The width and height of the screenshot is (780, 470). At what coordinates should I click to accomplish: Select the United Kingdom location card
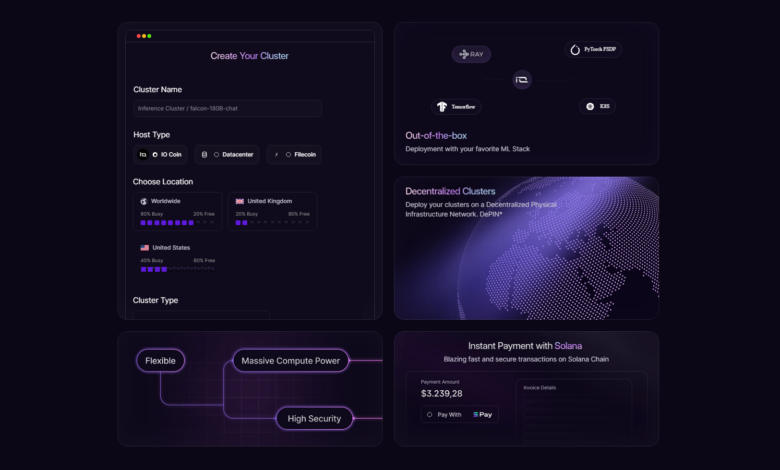click(x=272, y=211)
